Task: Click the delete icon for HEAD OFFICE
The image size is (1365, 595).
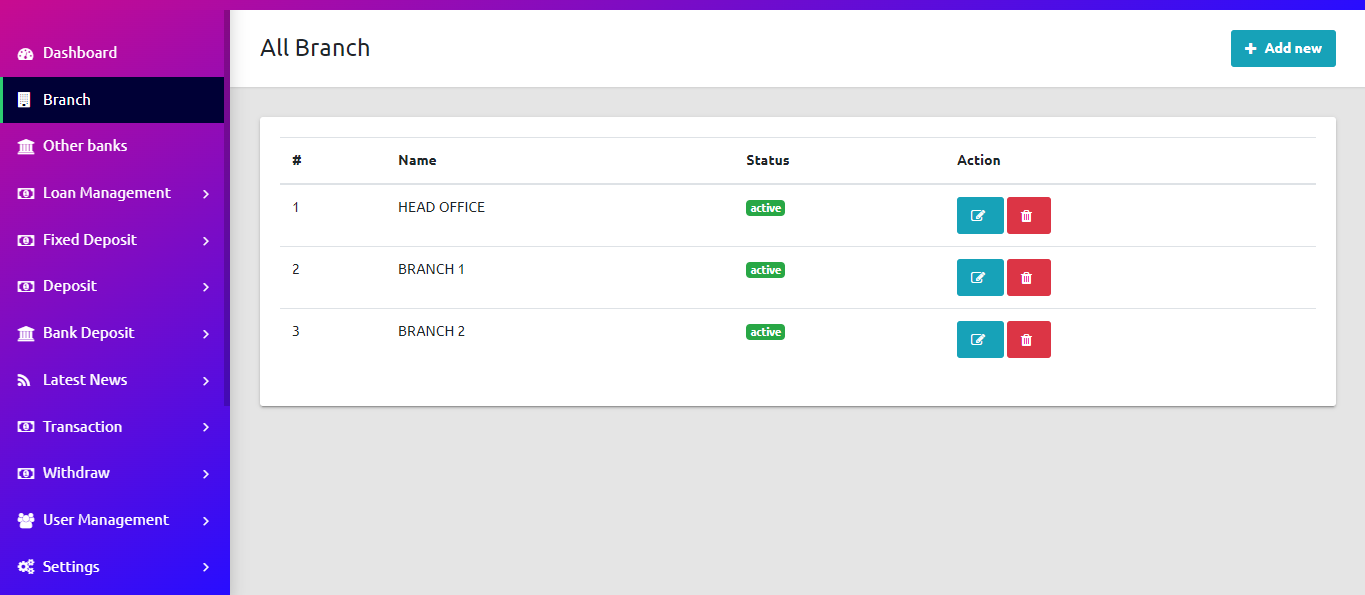Action: coord(1028,215)
